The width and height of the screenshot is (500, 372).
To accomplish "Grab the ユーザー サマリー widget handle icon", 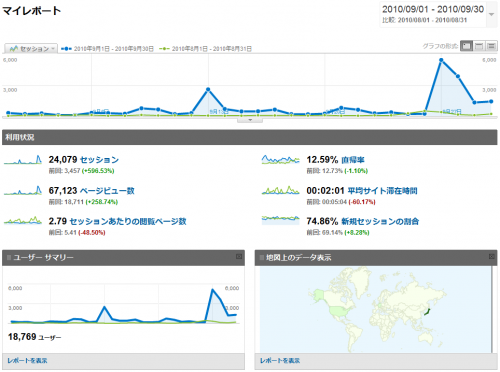I will point(9,258).
